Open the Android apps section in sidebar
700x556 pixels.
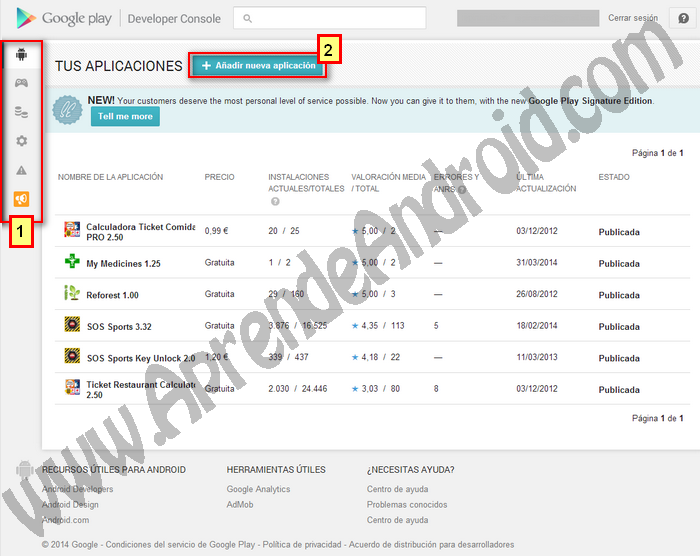[21, 54]
